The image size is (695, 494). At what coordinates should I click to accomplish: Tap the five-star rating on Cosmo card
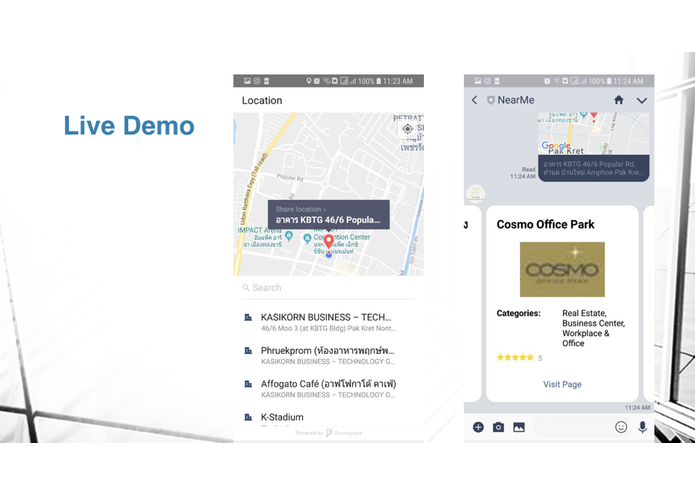(515, 358)
